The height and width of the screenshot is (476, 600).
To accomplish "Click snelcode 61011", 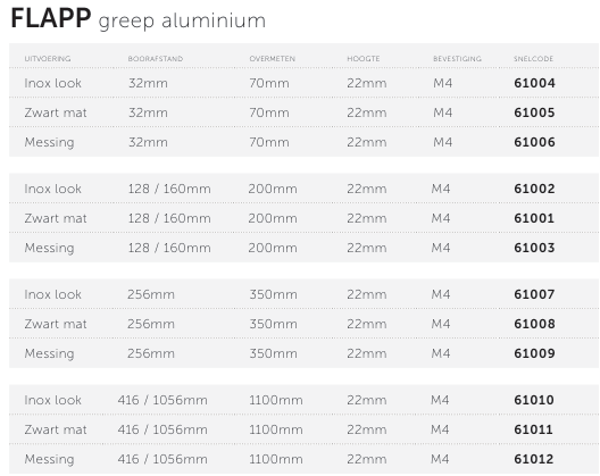I will [x=534, y=430].
